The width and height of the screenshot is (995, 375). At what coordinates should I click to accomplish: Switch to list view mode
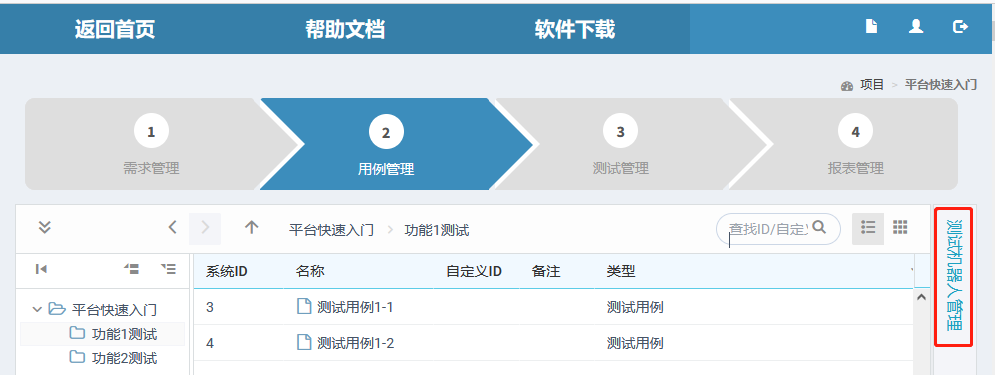tap(867, 228)
